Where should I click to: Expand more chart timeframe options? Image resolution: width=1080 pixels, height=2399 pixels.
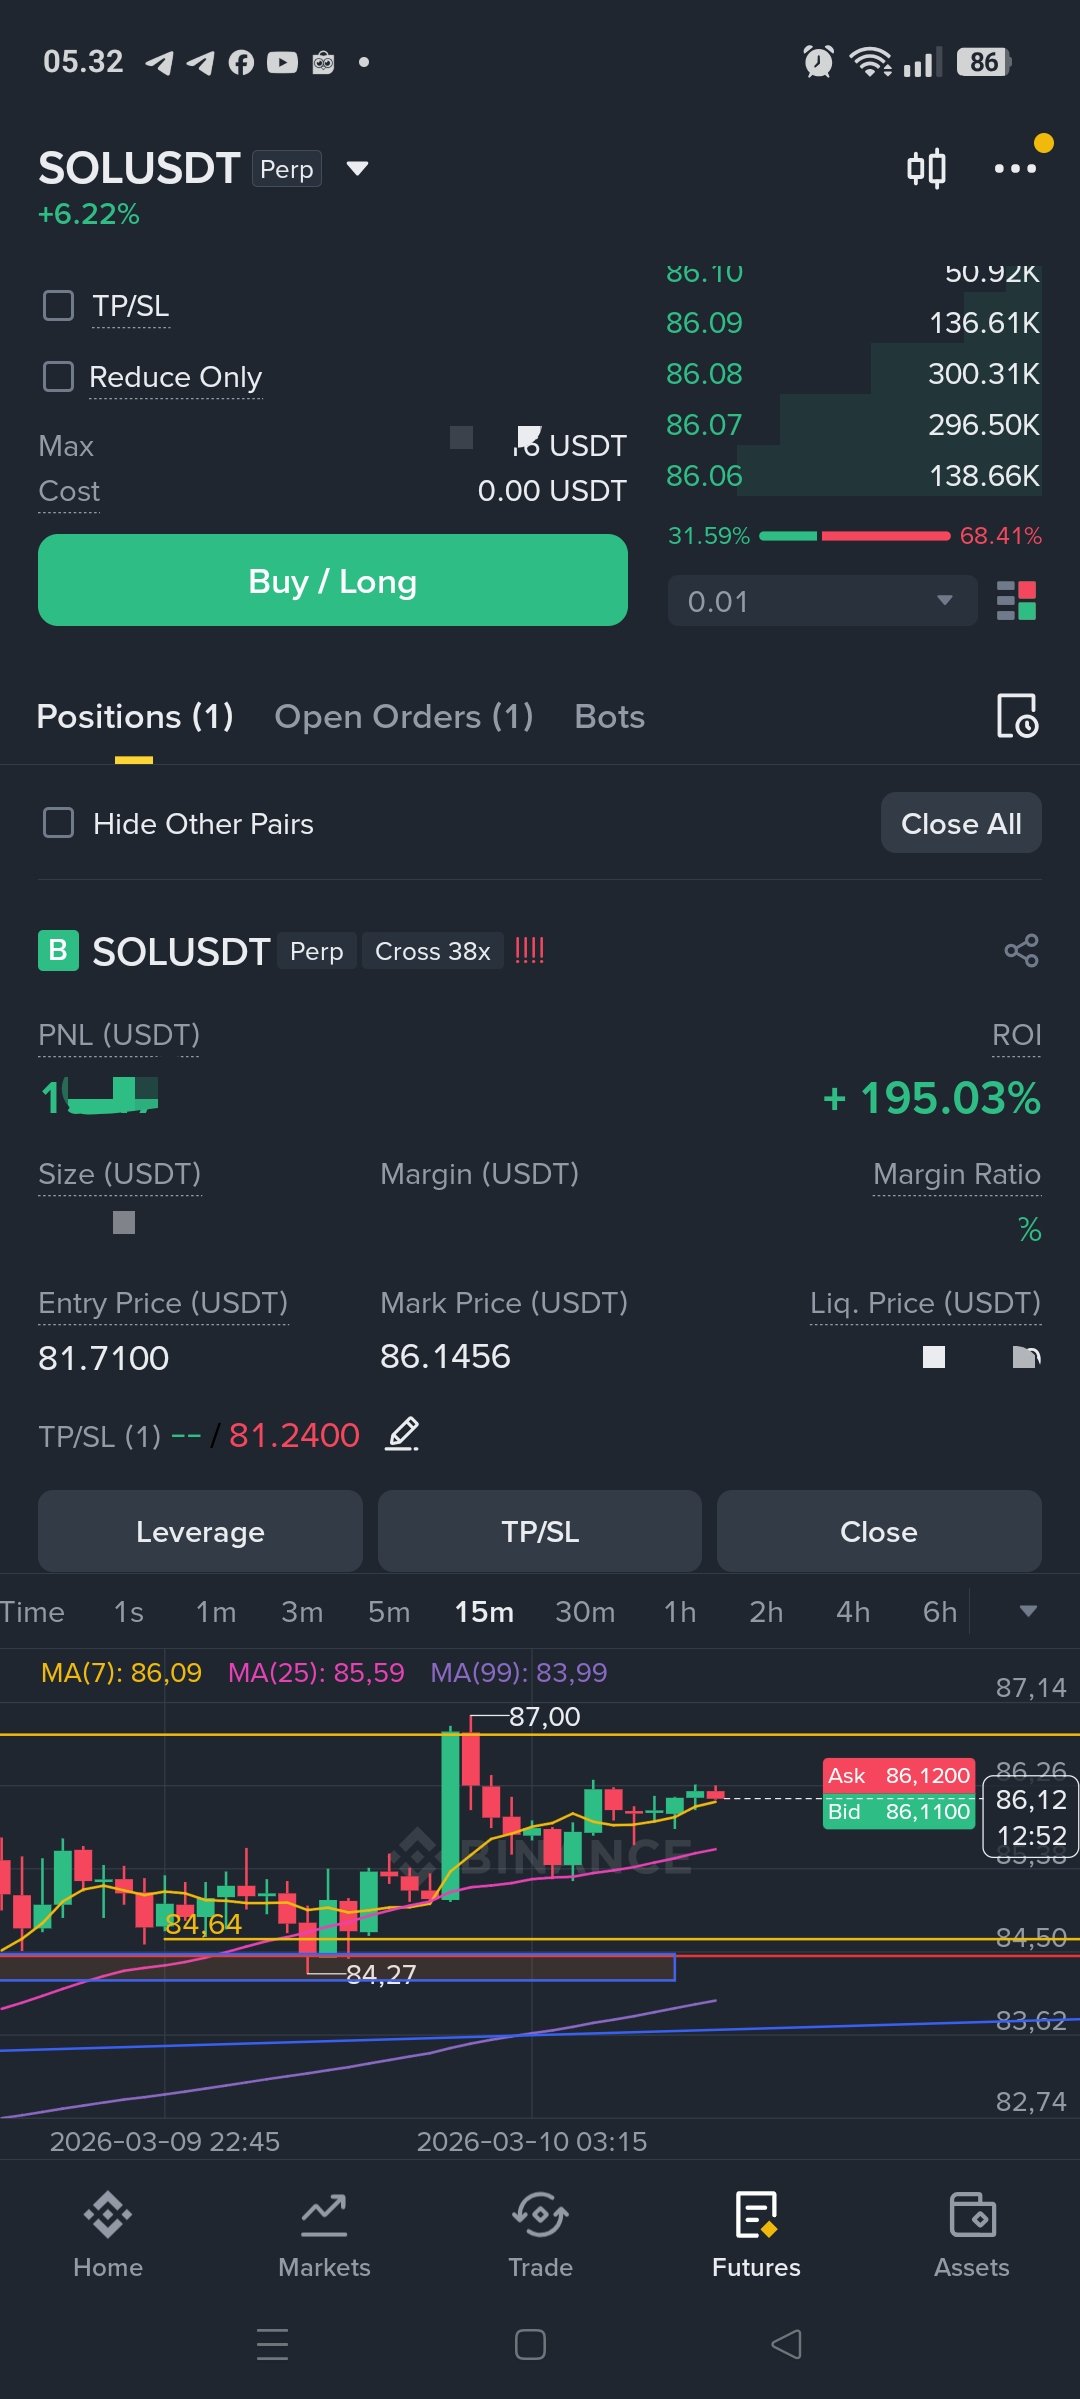[1027, 1611]
